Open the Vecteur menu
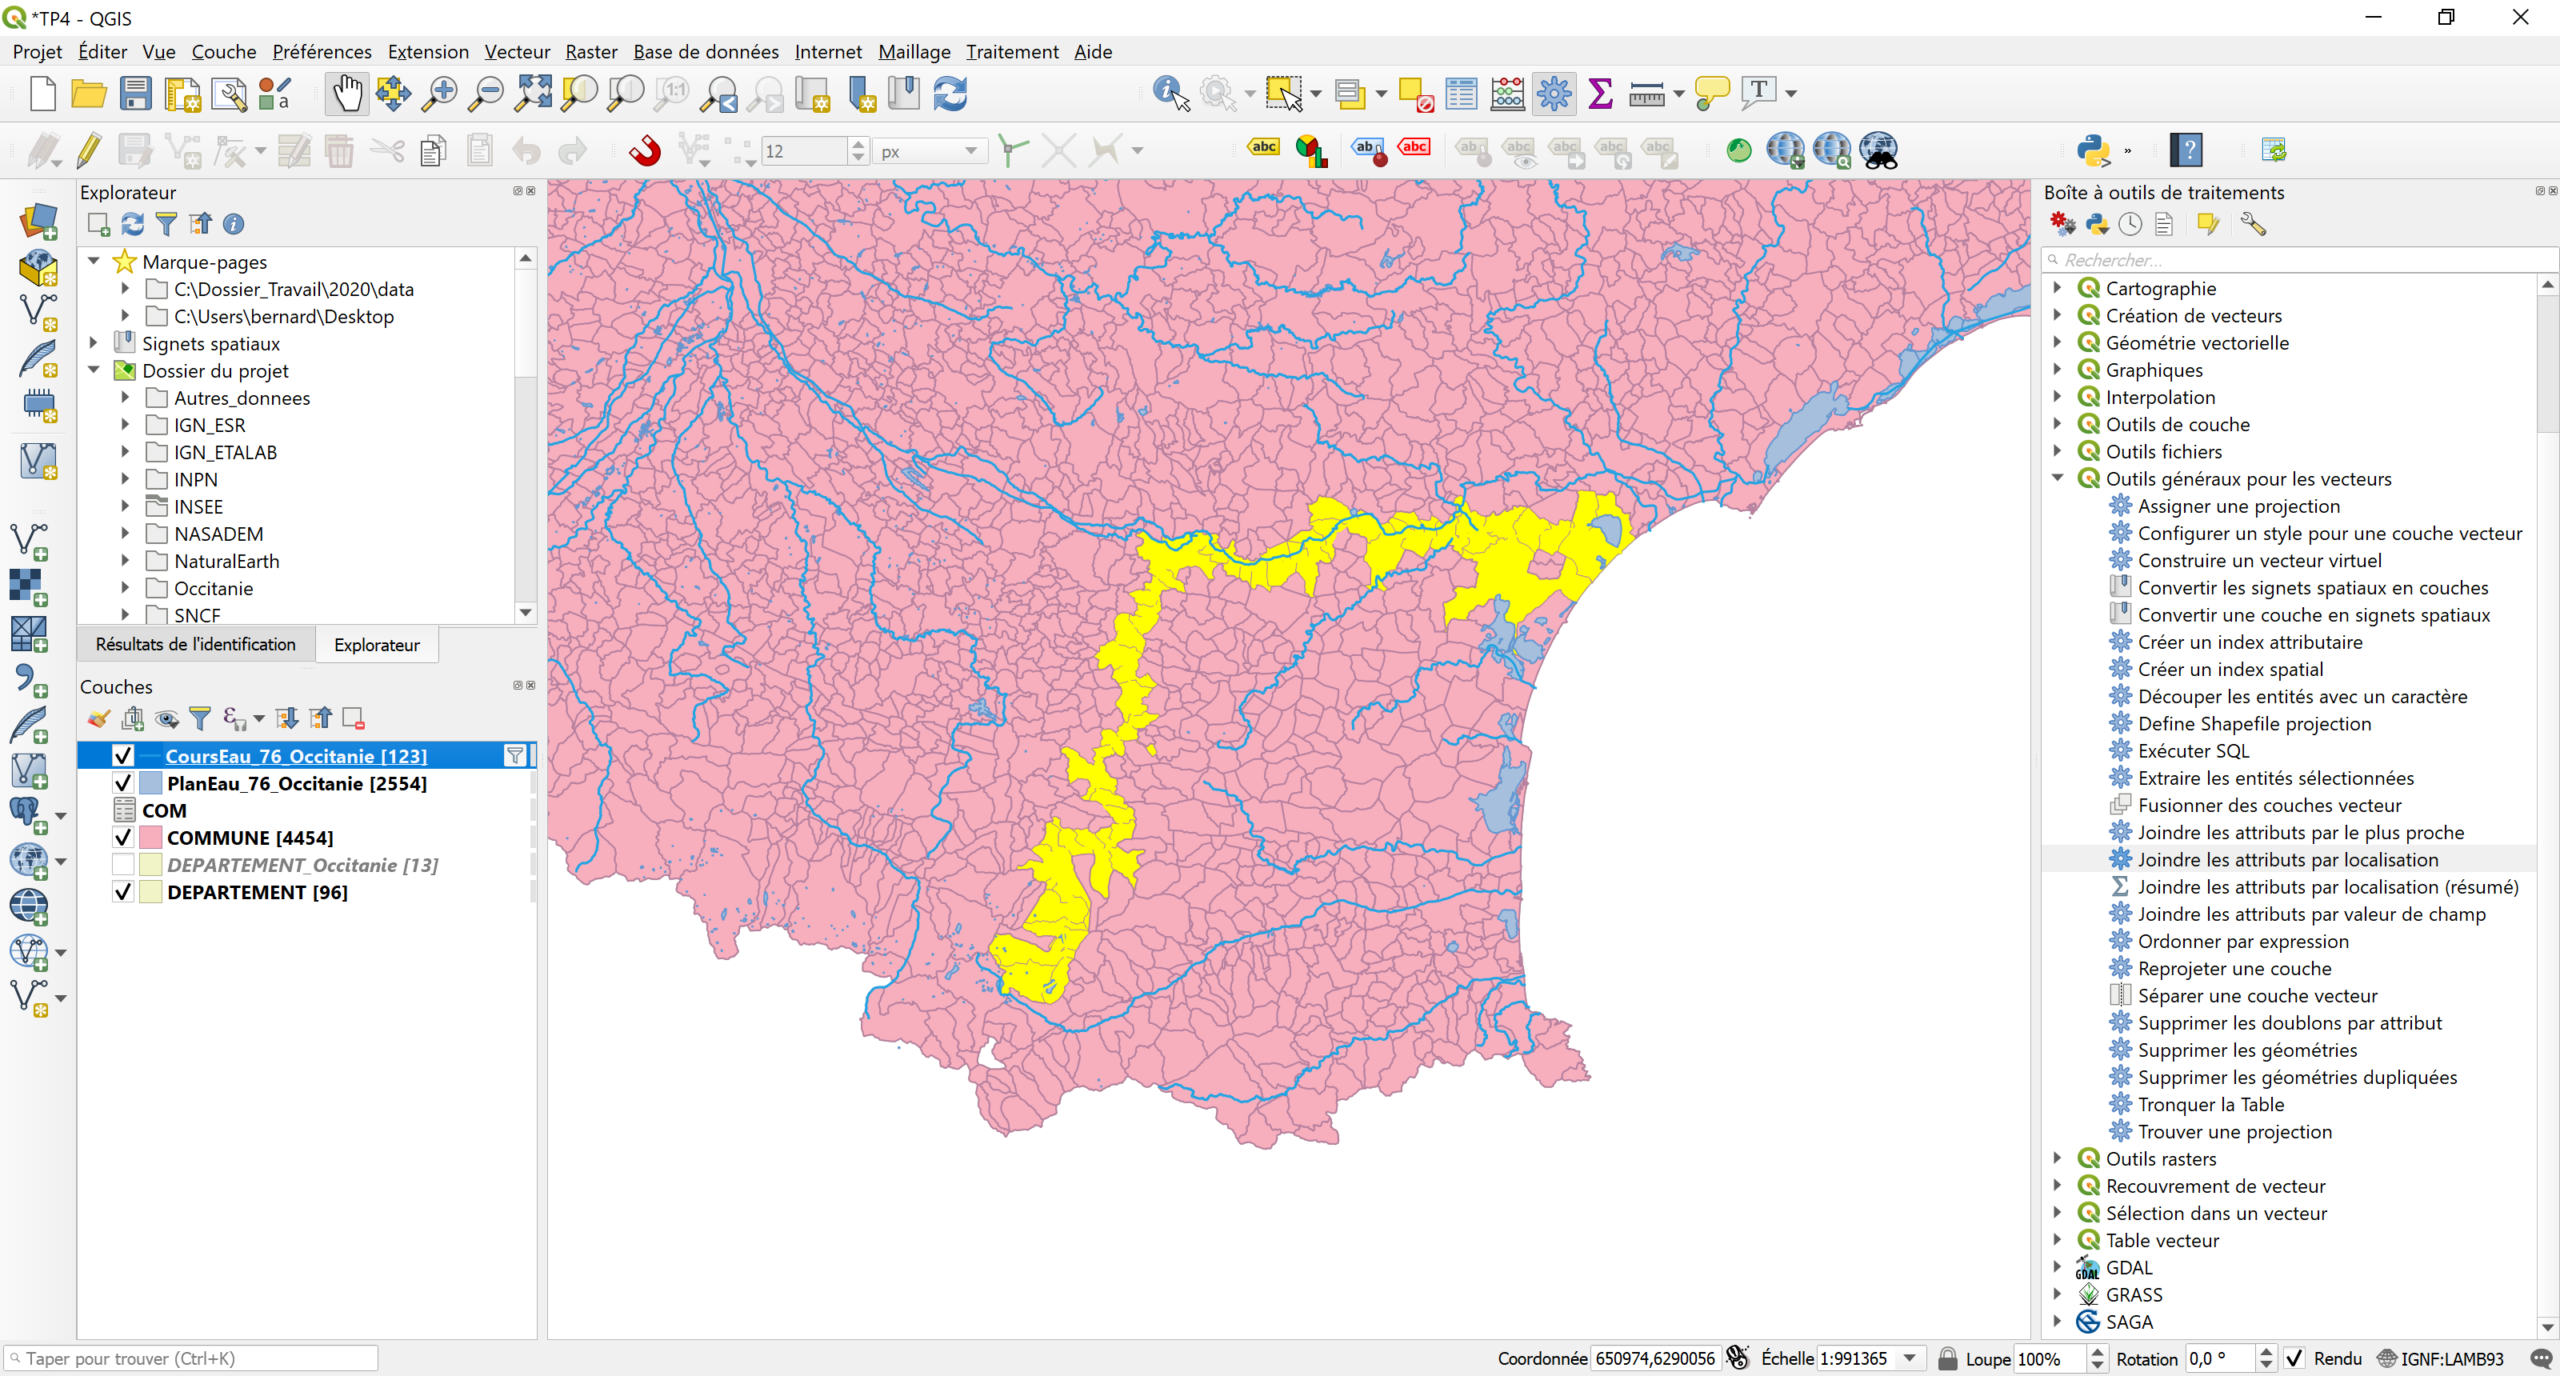The height and width of the screenshot is (1376, 2560). tap(516, 51)
